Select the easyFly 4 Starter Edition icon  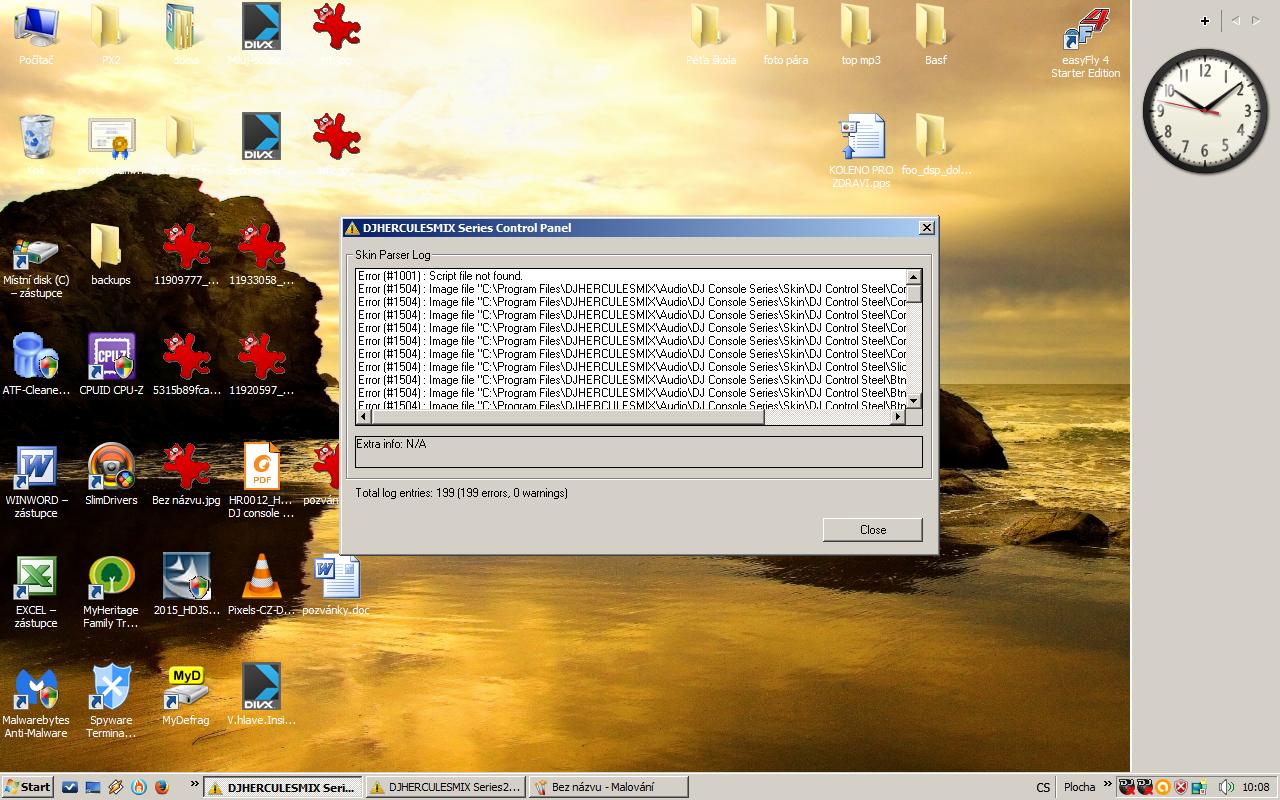[1086, 43]
